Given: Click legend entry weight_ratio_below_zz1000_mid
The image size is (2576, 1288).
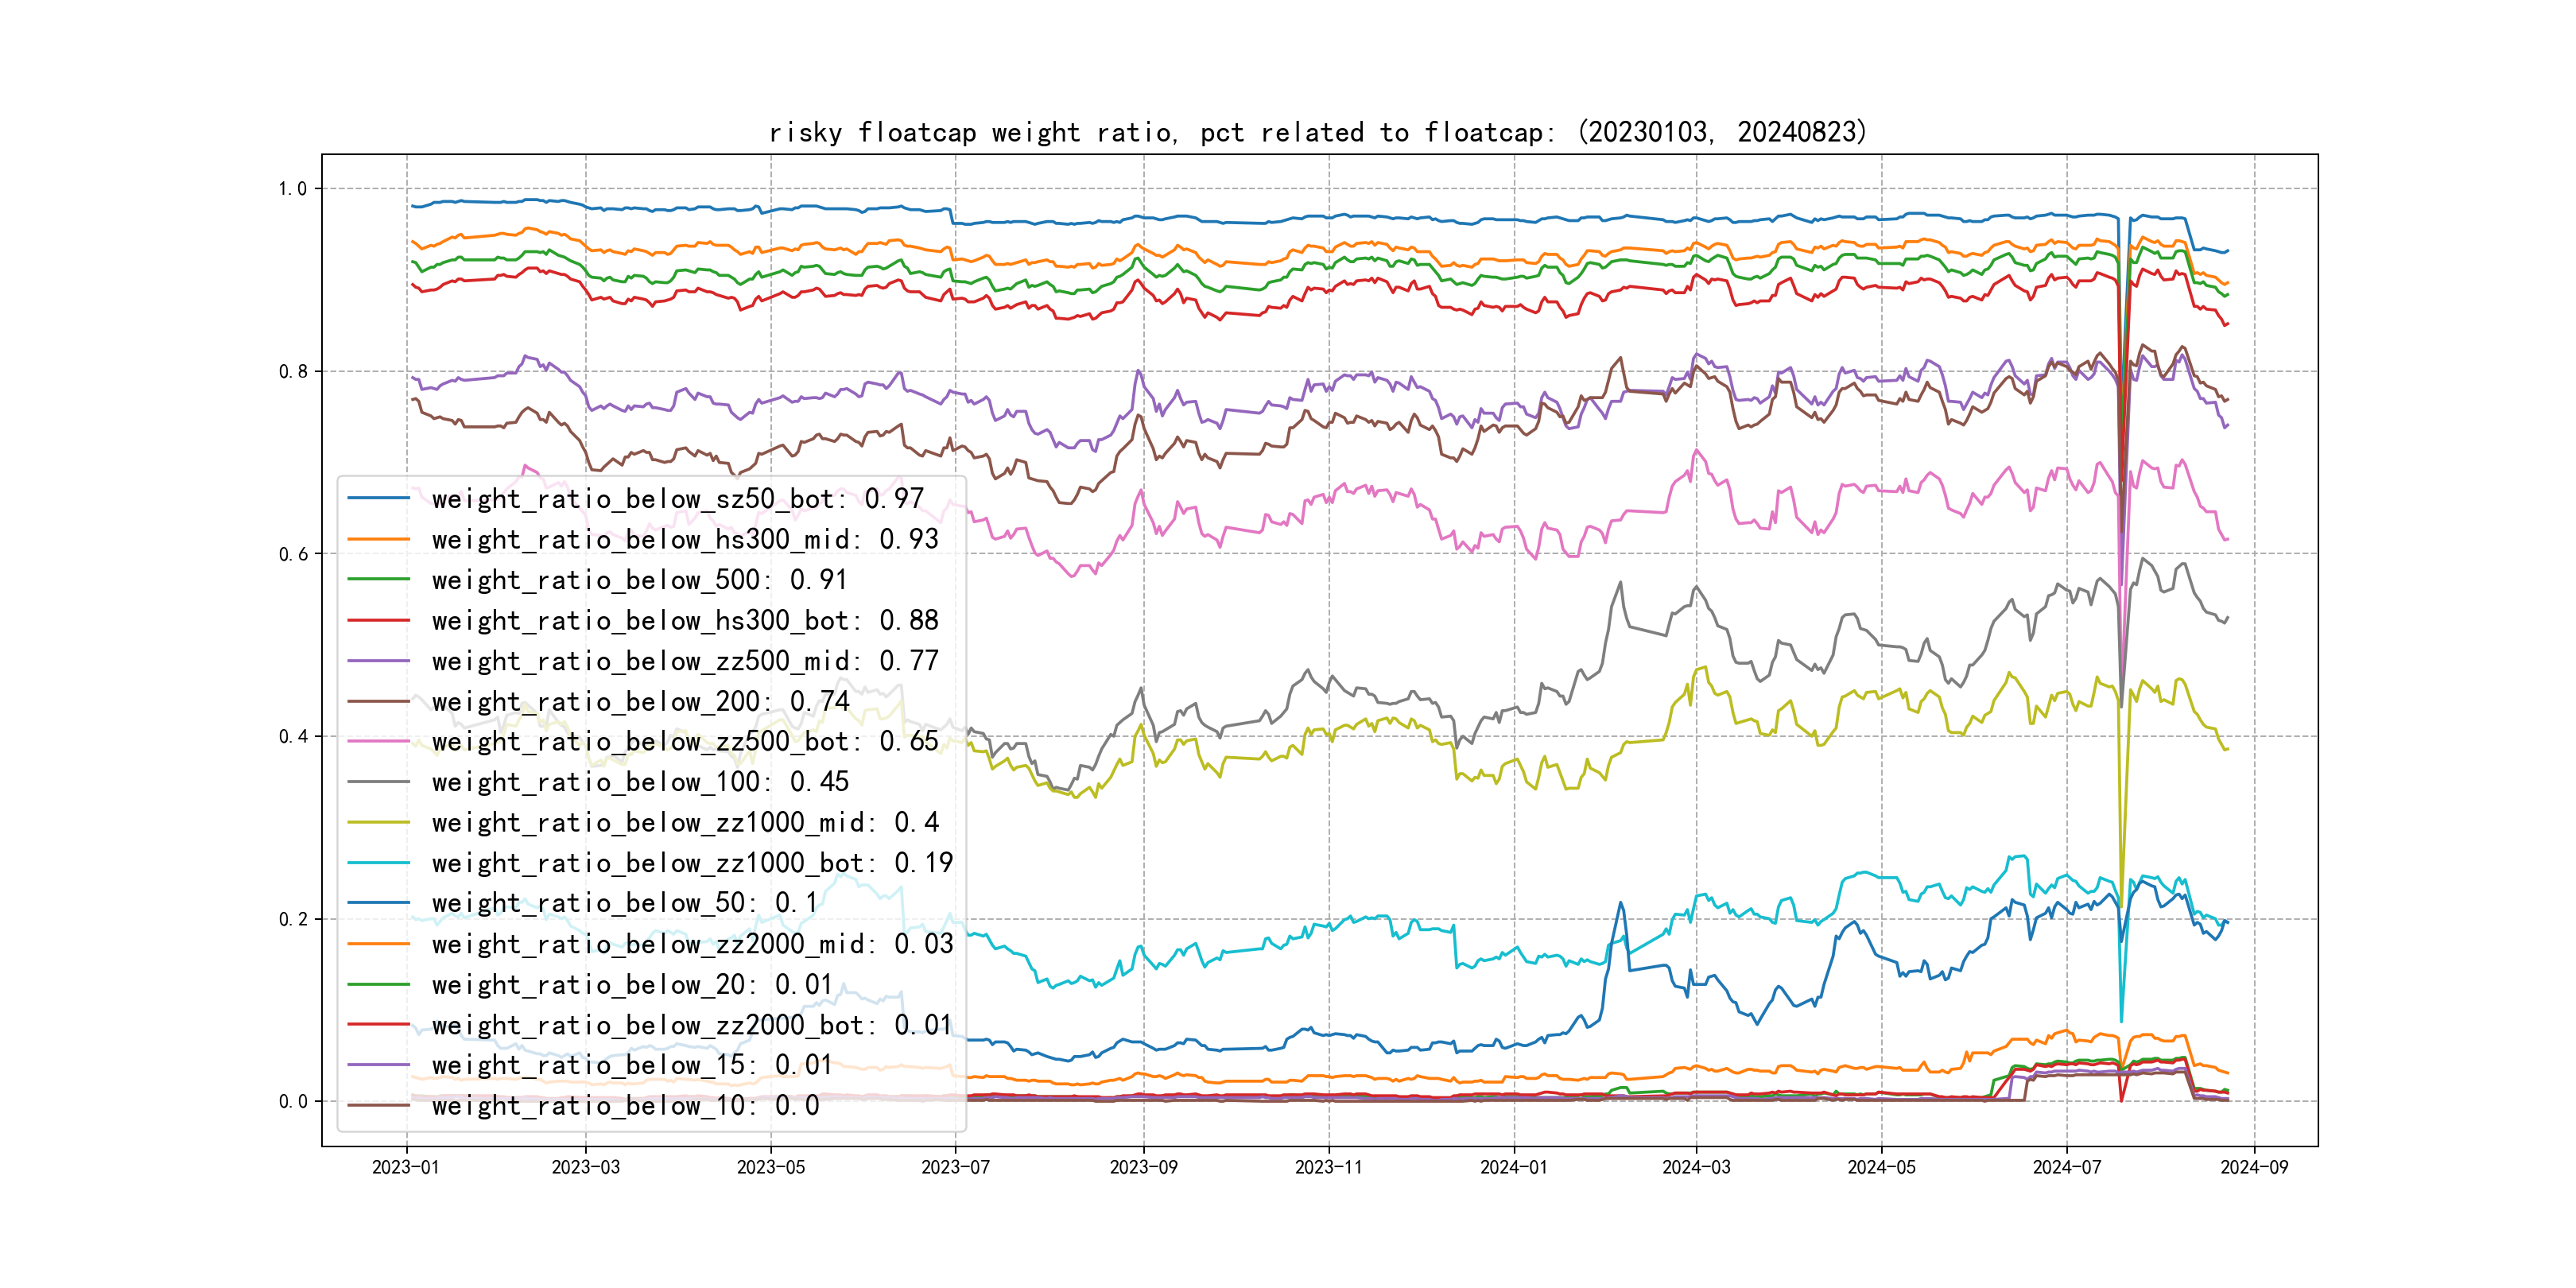Looking at the screenshot, I should (685, 823).
